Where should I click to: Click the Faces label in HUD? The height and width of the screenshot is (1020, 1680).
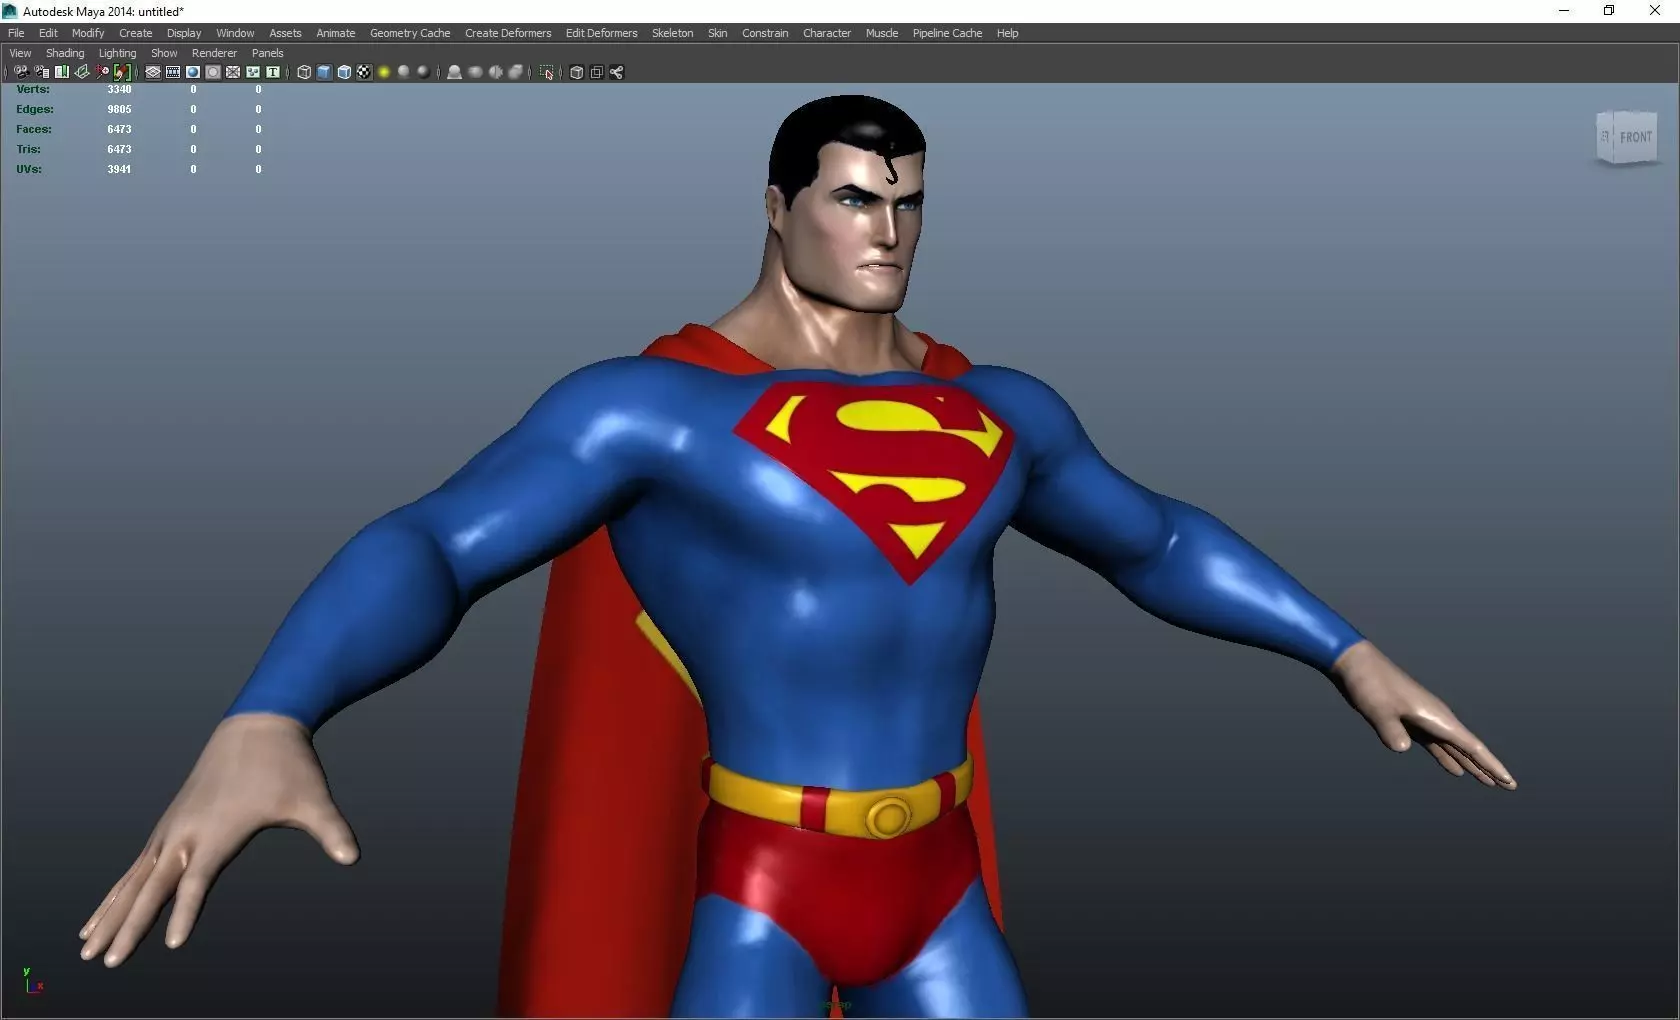coord(34,129)
